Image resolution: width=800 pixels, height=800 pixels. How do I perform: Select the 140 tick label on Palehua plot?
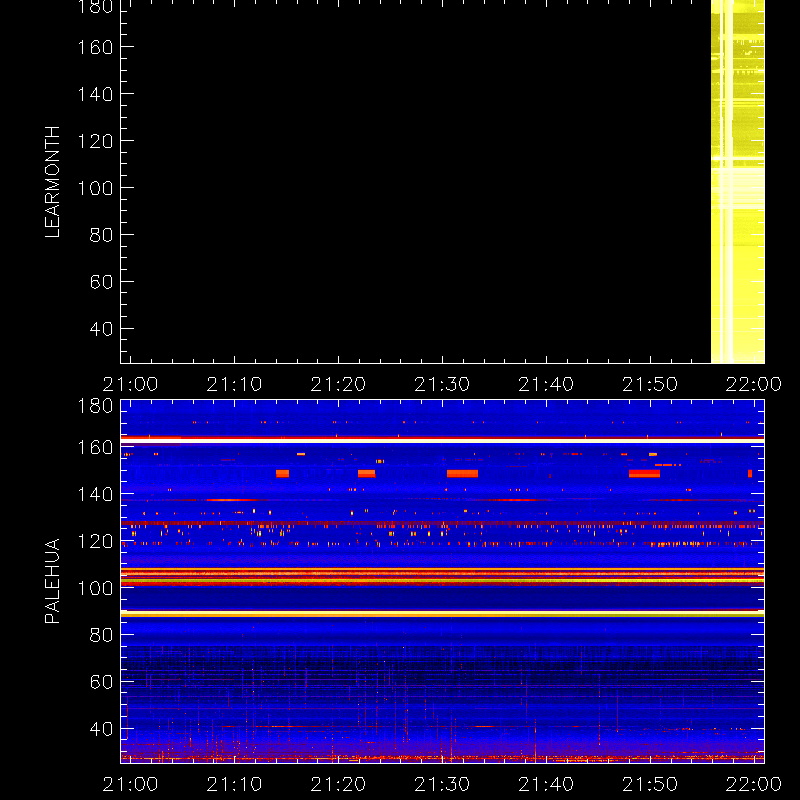tap(95, 494)
